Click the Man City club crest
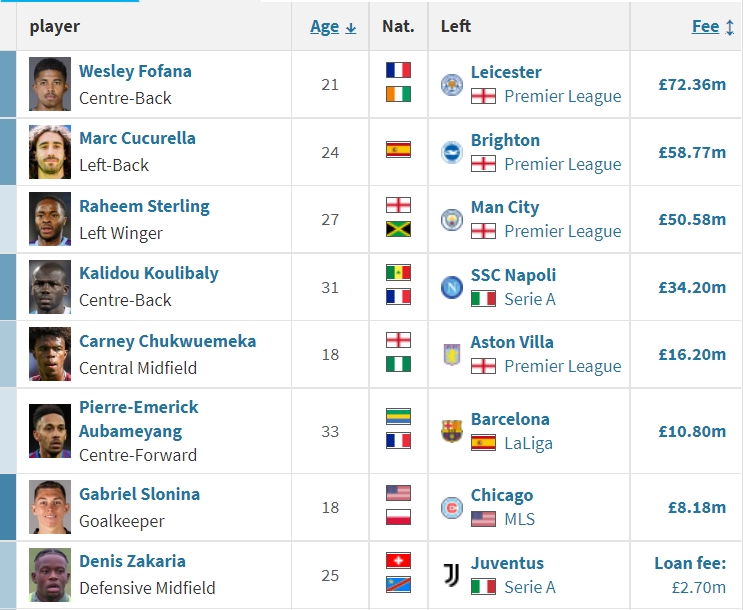Image resolution: width=743 pixels, height=610 pixels. pyautogui.click(x=452, y=220)
